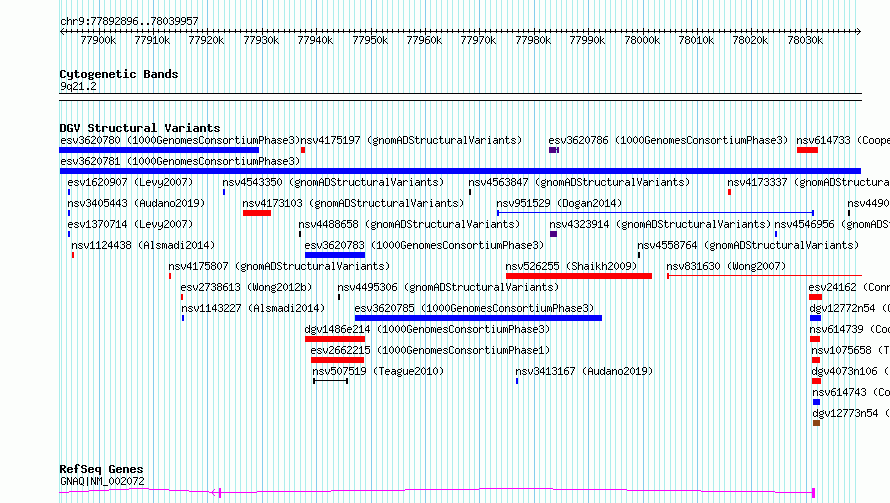Viewport: 890px width, 503px height.
Task: Open the nsv614739 variant label
Action: click(x=849, y=329)
